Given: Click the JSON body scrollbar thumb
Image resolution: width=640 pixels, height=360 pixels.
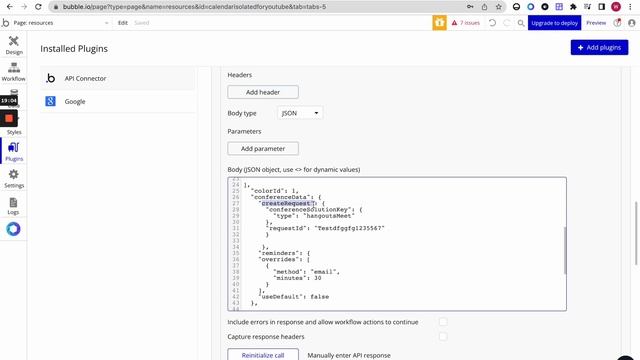Looking at the screenshot, I should coord(565,250).
